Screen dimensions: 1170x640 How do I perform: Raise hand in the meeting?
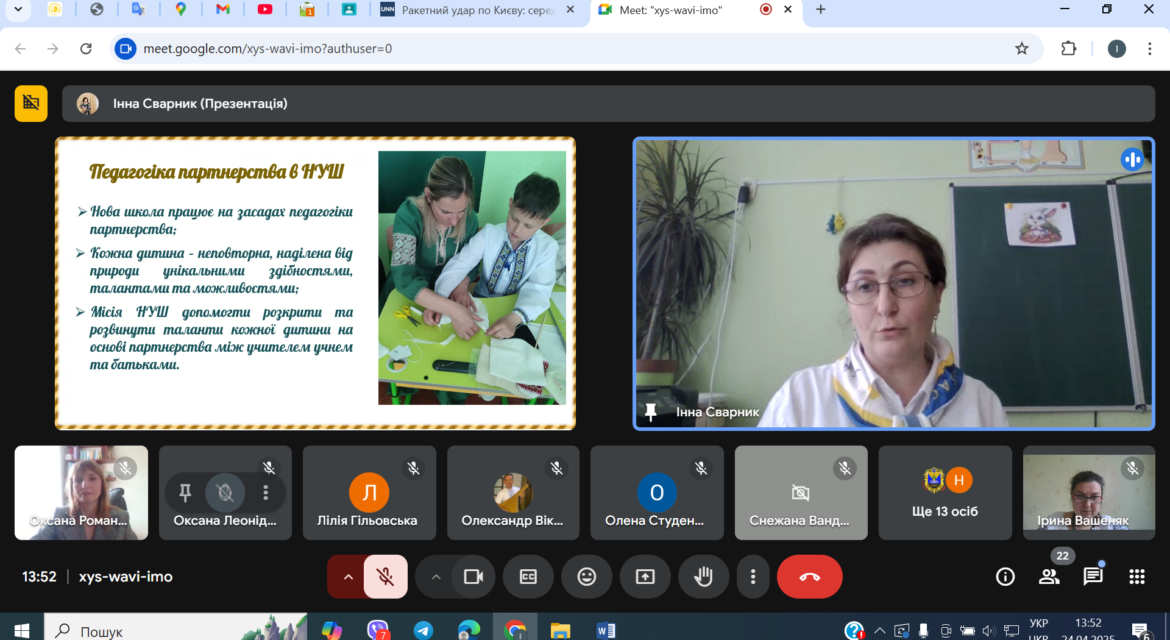click(703, 577)
